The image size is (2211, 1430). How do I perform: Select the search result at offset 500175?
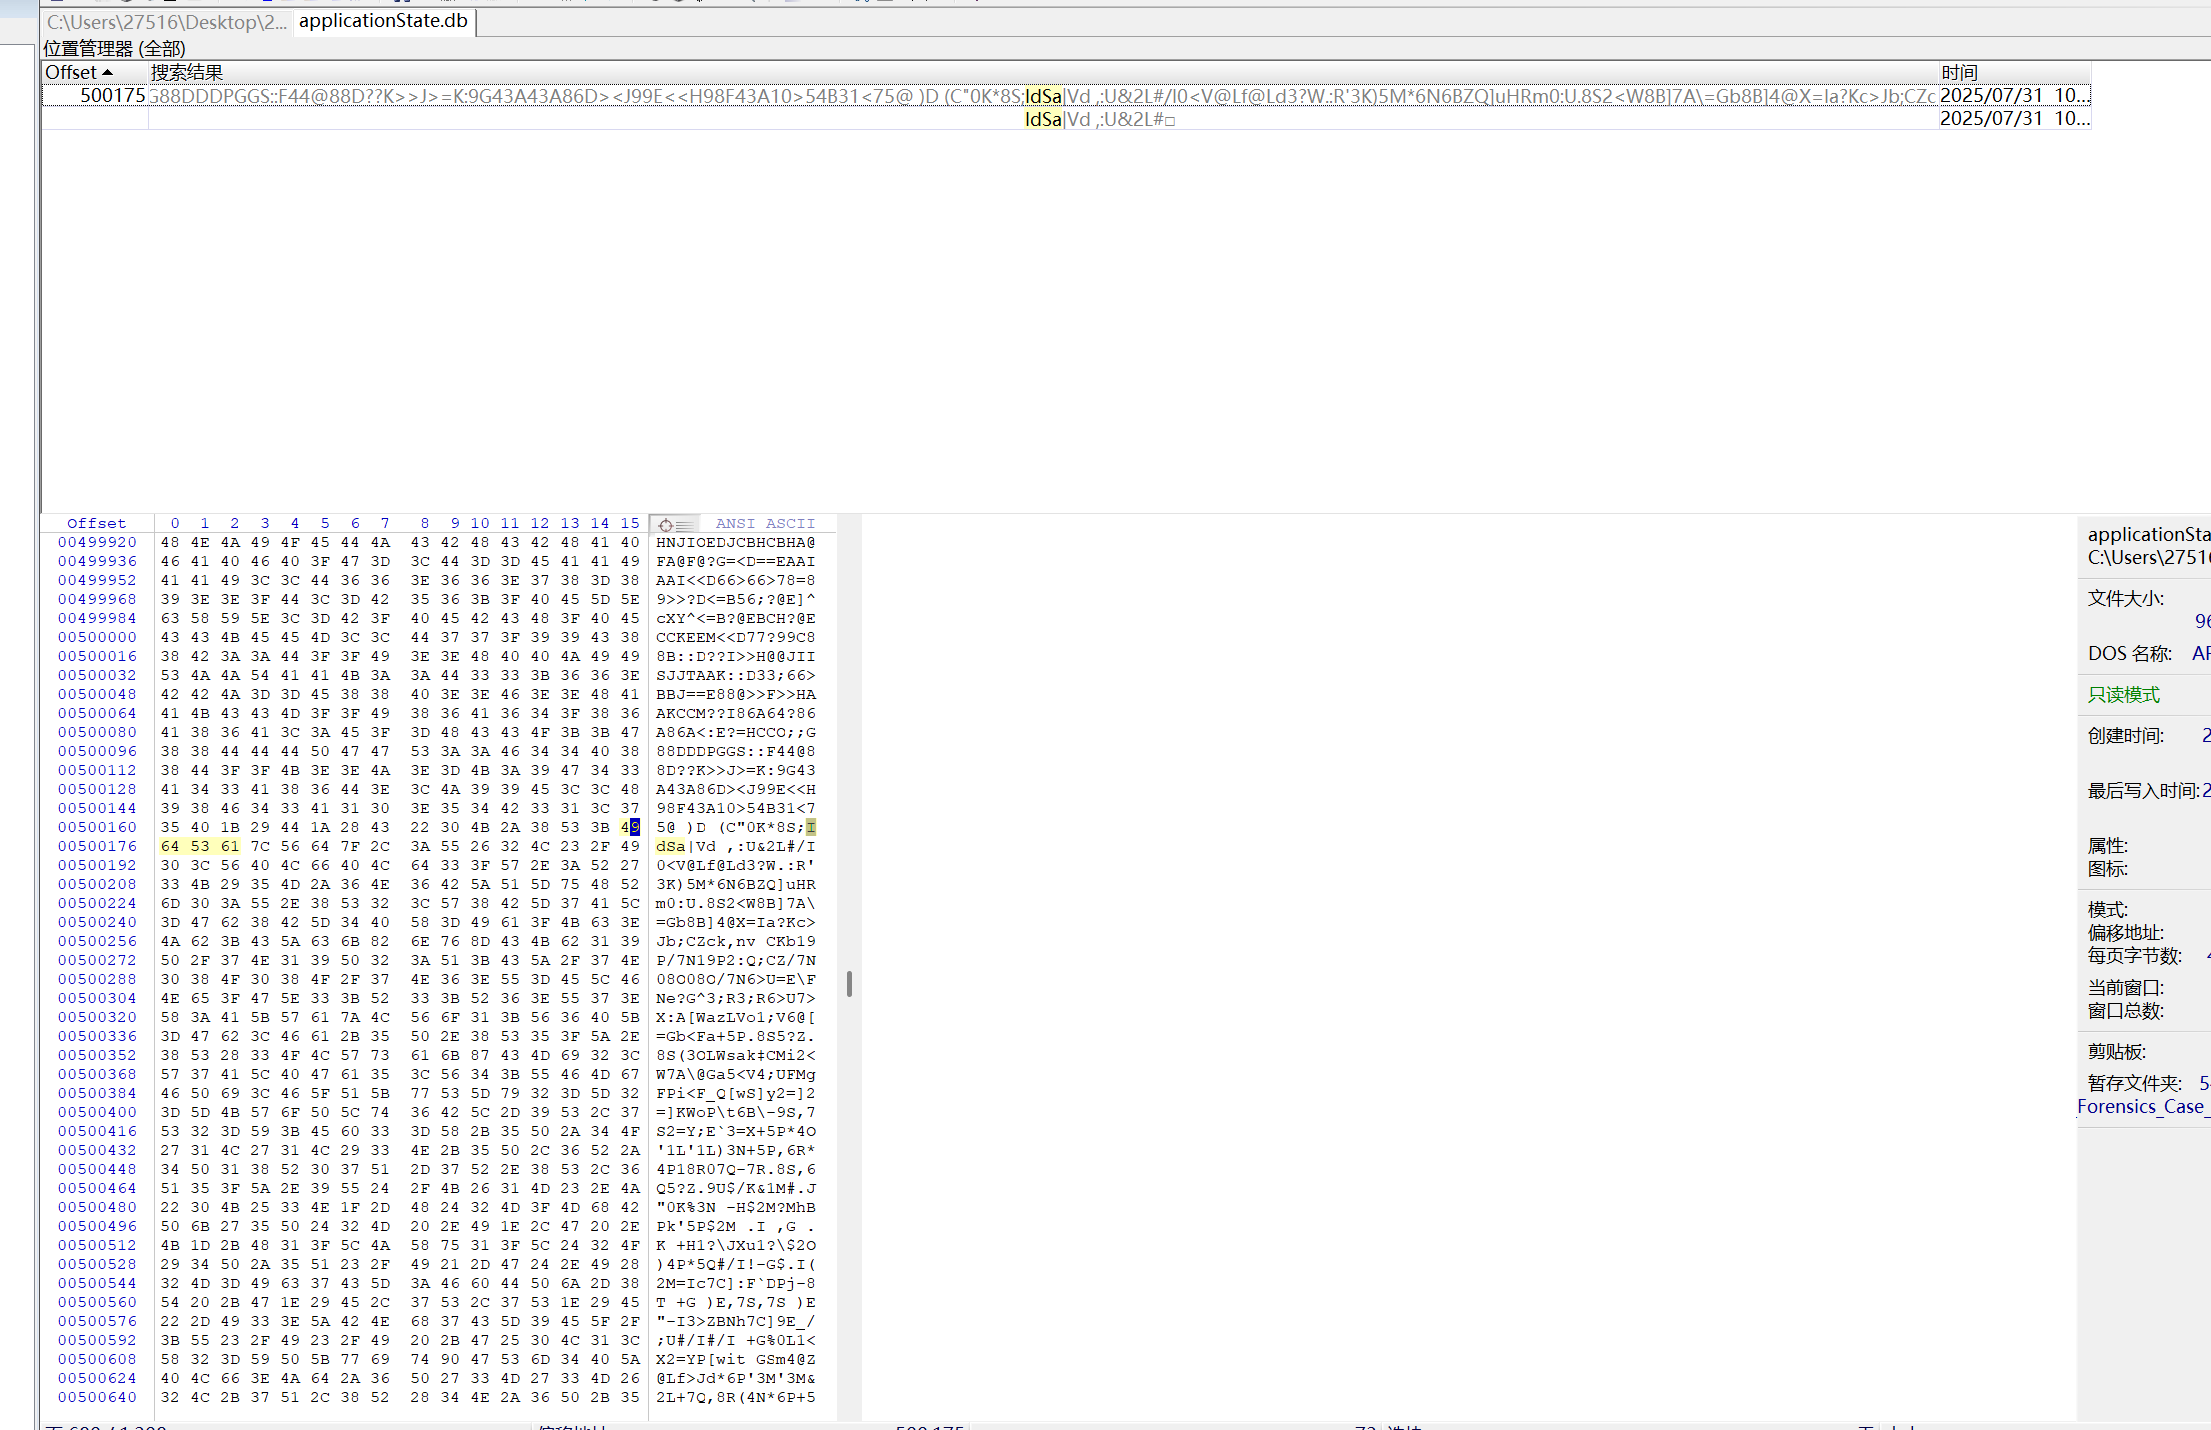(x=112, y=96)
